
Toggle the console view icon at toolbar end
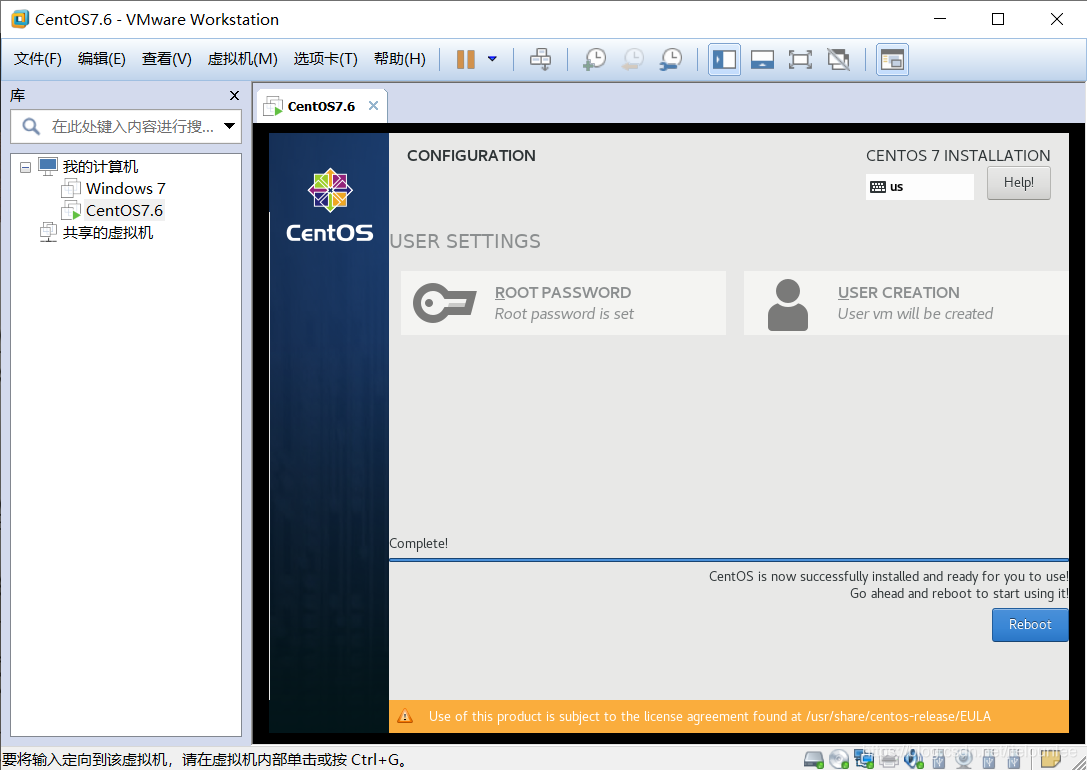coord(892,59)
